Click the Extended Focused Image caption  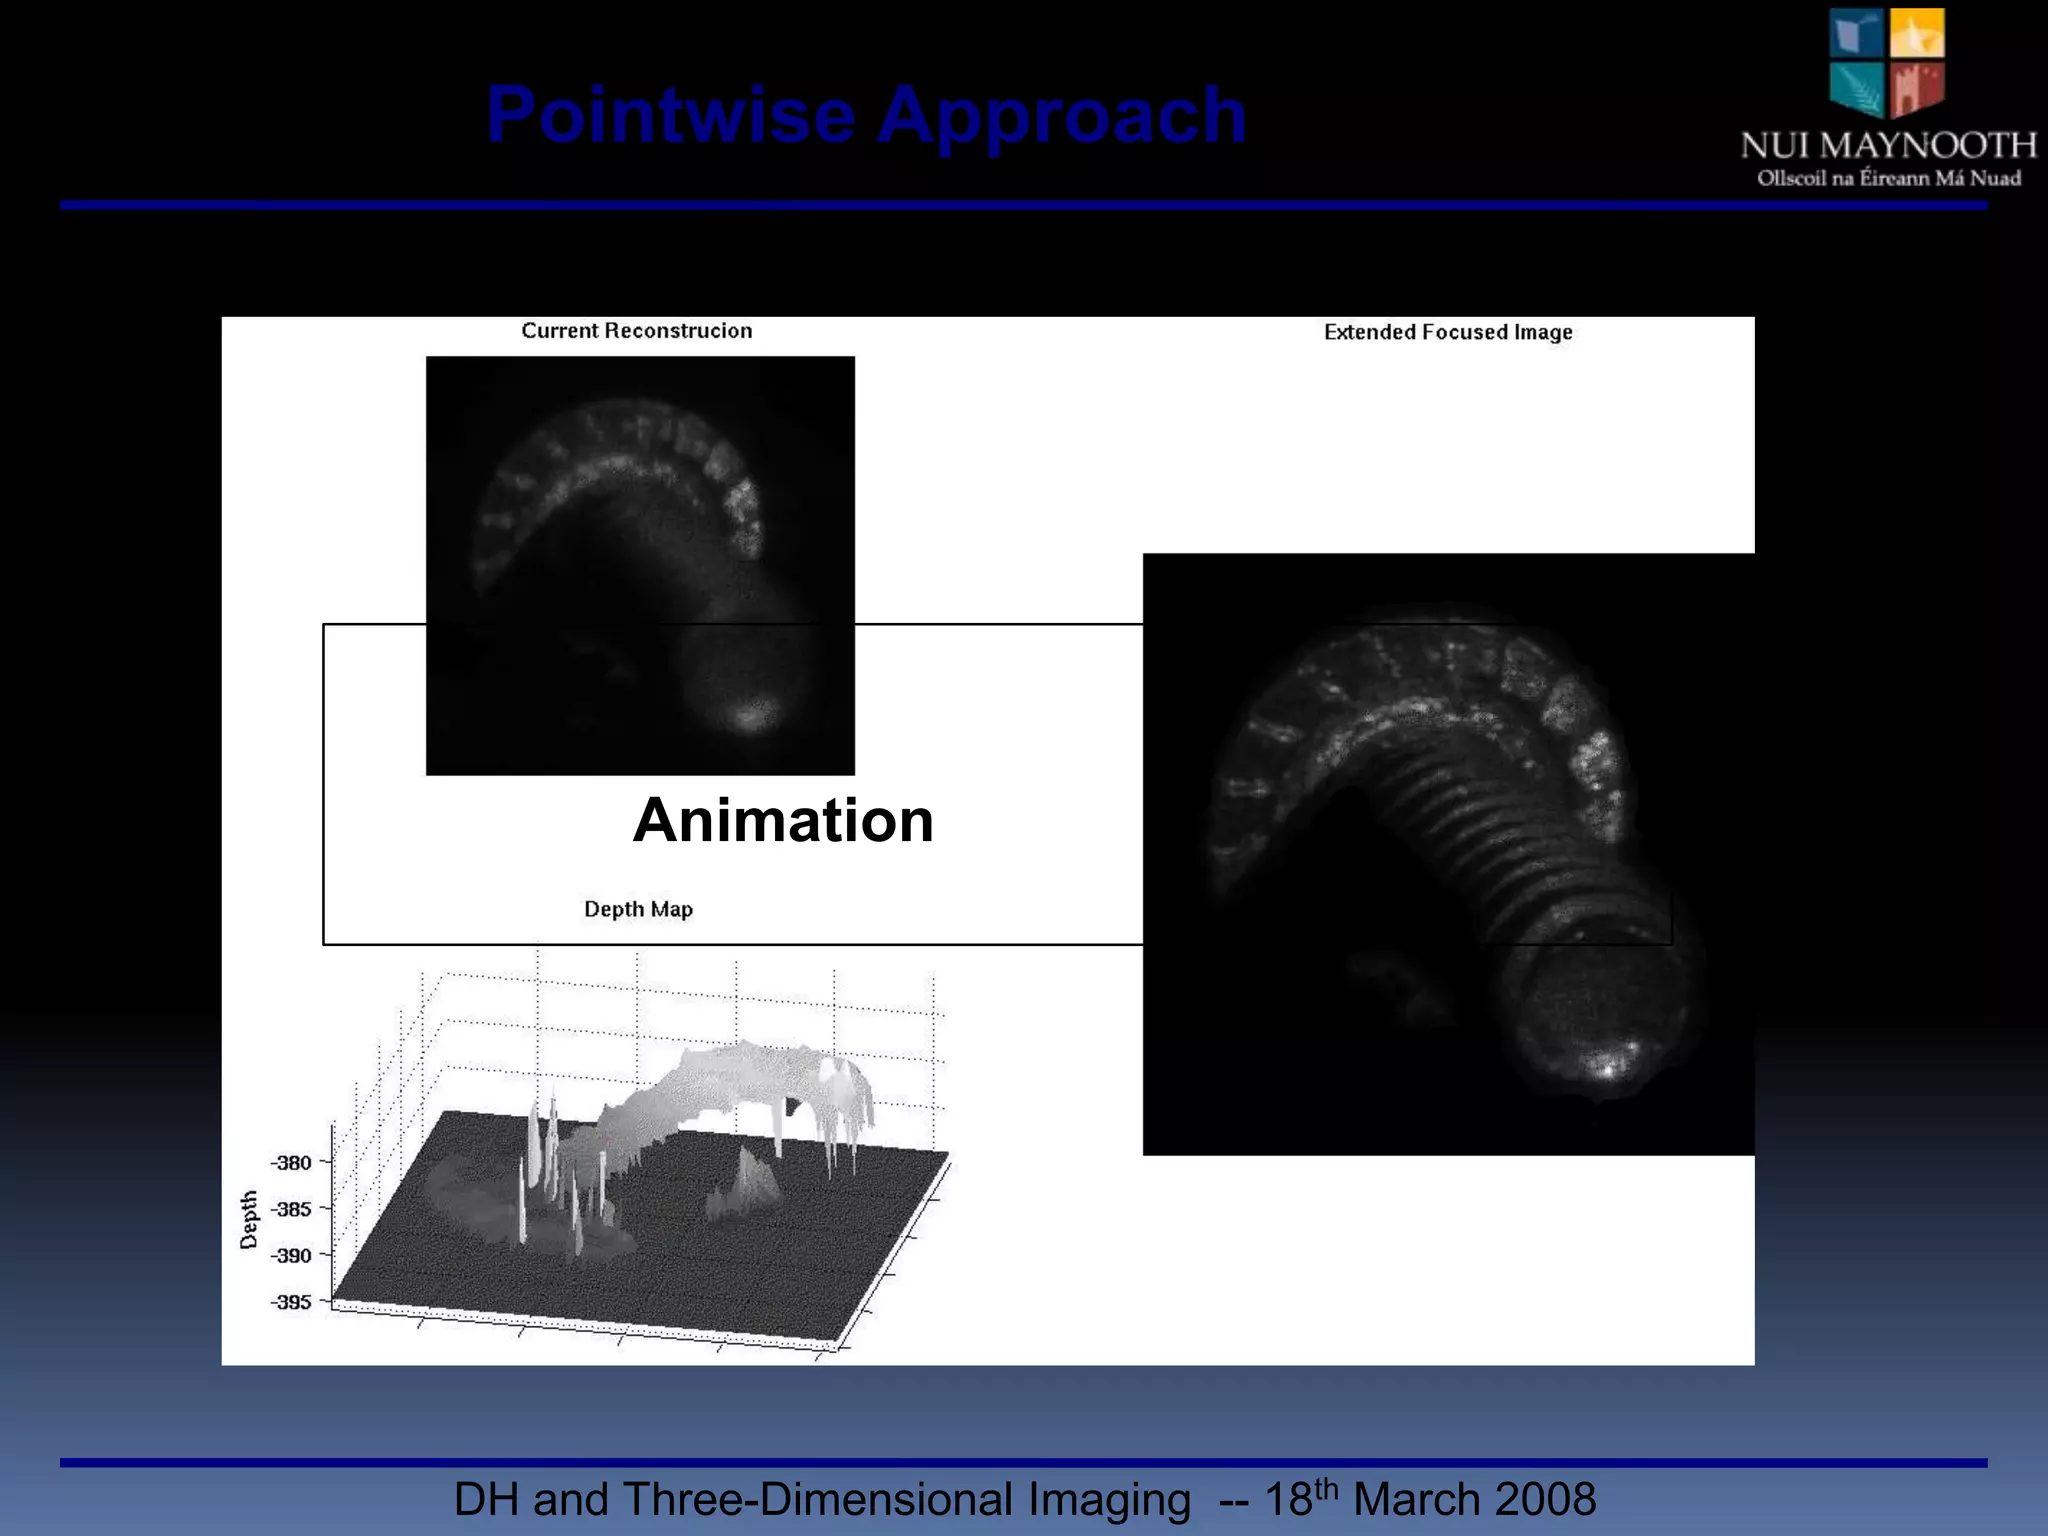tap(1447, 332)
